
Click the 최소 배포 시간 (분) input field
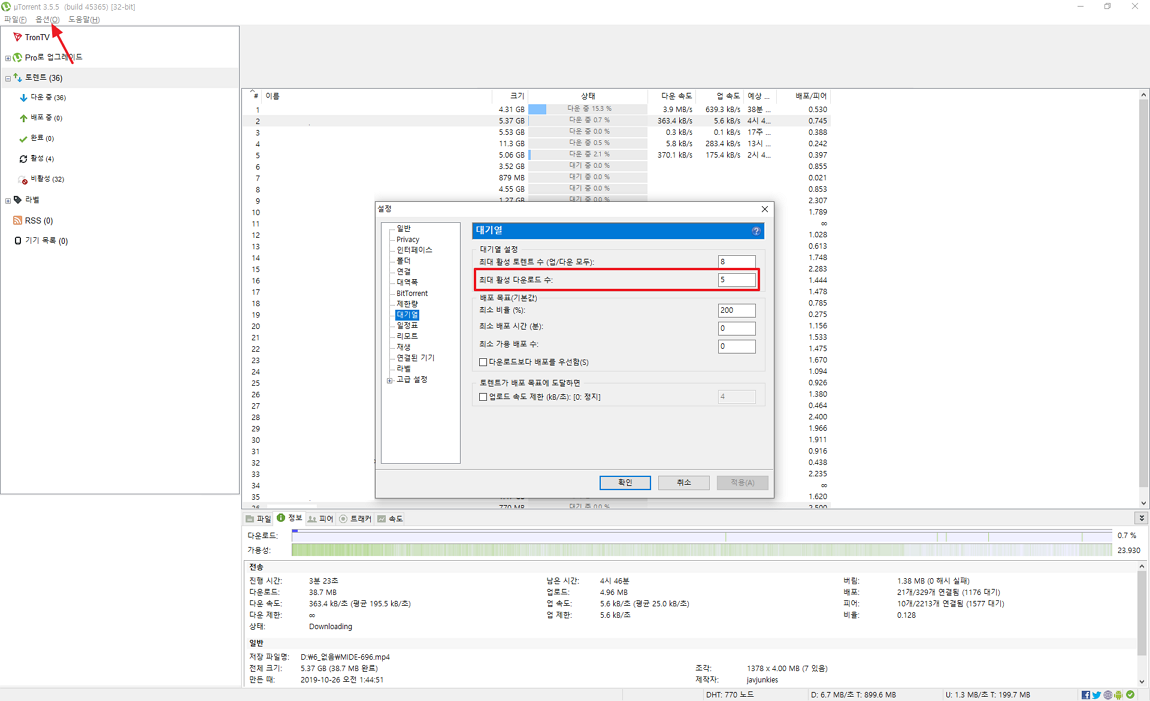click(x=736, y=329)
